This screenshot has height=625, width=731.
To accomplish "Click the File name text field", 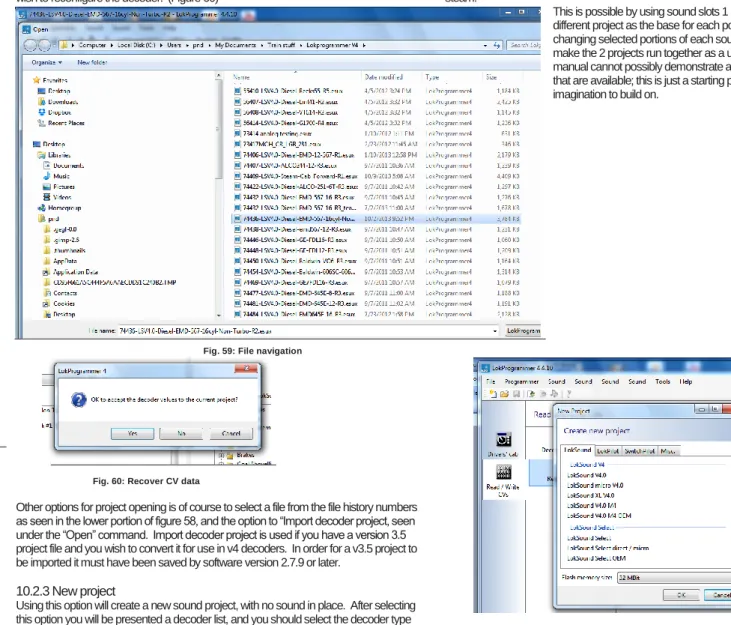I will pyautogui.click(x=304, y=331).
